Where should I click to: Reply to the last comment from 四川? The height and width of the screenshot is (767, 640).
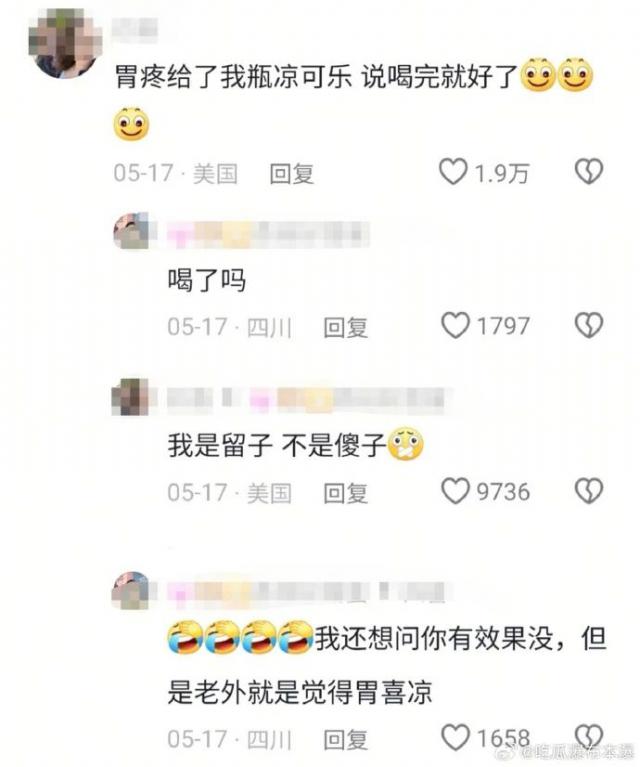point(345,739)
